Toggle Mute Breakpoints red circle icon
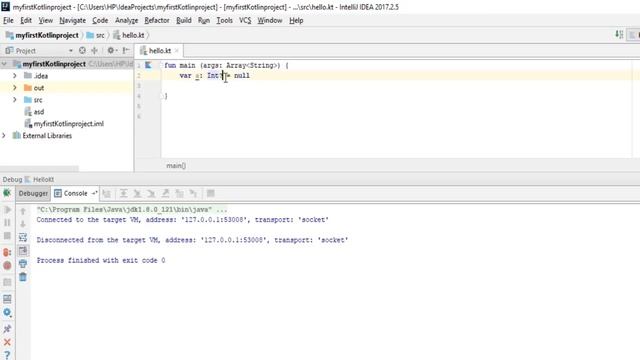This screenshot has height=360, width=640. [7, 266]
